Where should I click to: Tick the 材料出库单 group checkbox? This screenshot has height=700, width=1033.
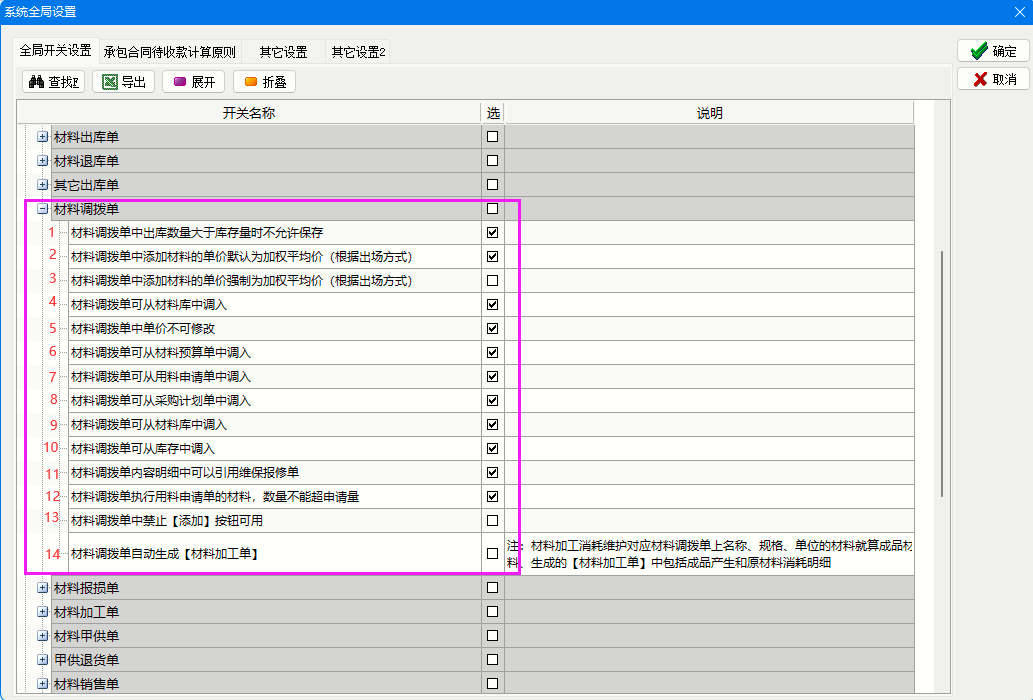pos(492,137)
